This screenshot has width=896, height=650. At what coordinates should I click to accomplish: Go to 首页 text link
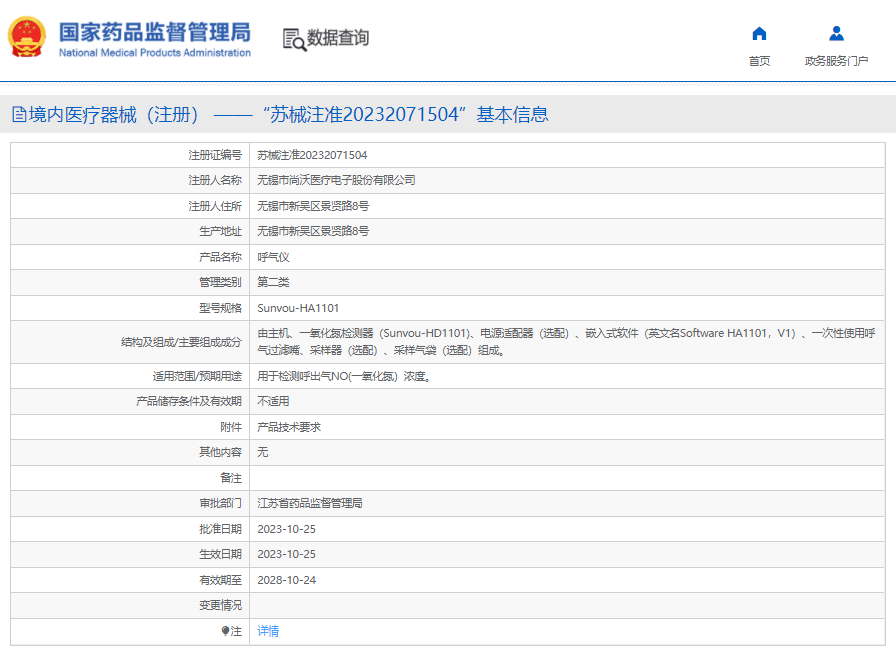(759, 61)
